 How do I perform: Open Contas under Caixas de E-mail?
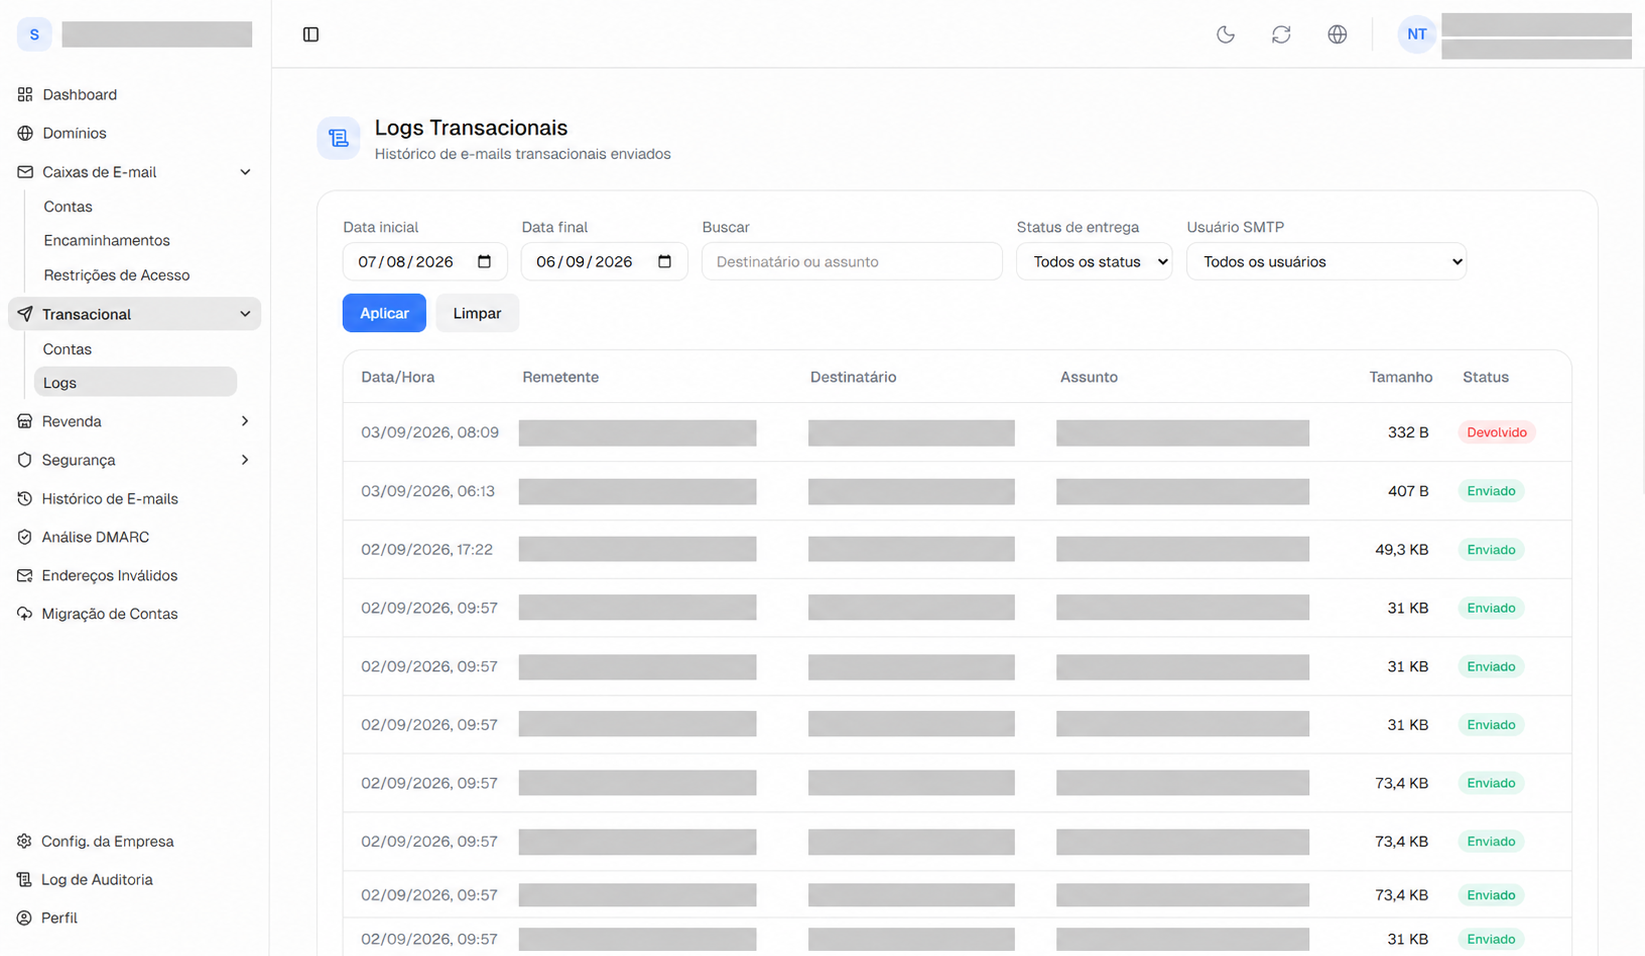pyautogui.click(x=68, y=206)
